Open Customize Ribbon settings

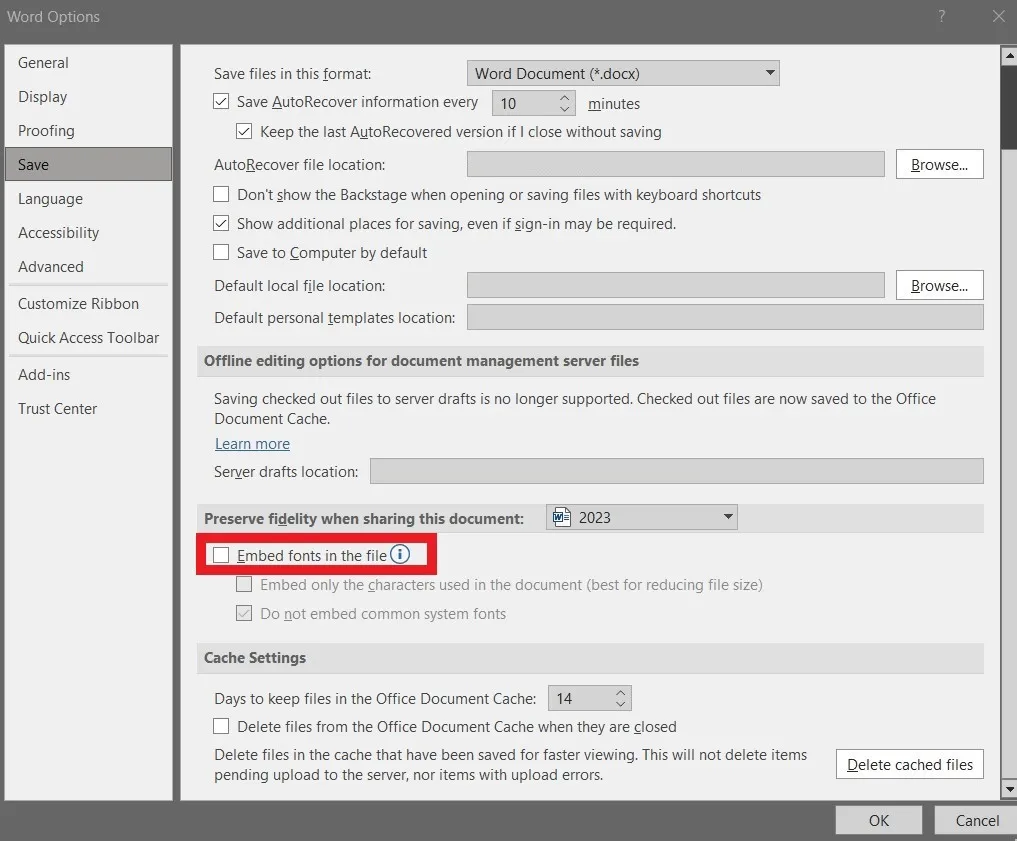(x=88, y=303)
